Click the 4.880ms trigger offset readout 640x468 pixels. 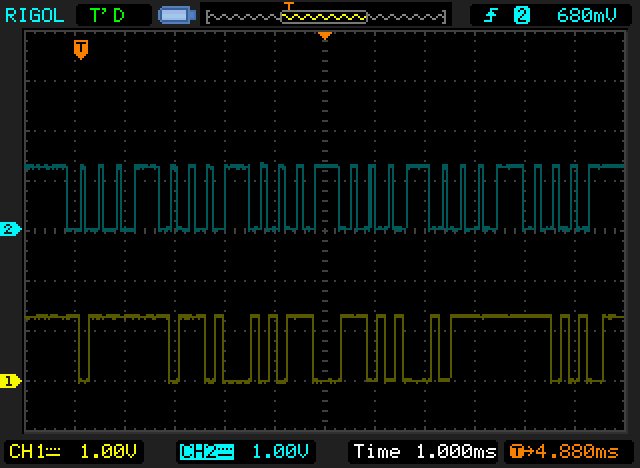pyautogui.click(x=564, y=452)
